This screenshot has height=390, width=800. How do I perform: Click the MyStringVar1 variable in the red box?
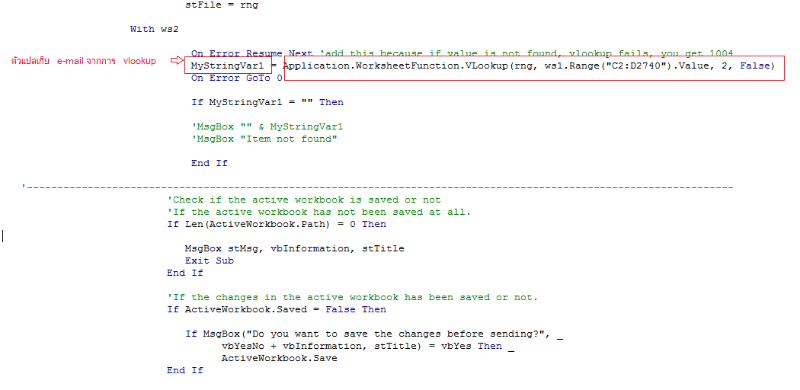[228, 65]
